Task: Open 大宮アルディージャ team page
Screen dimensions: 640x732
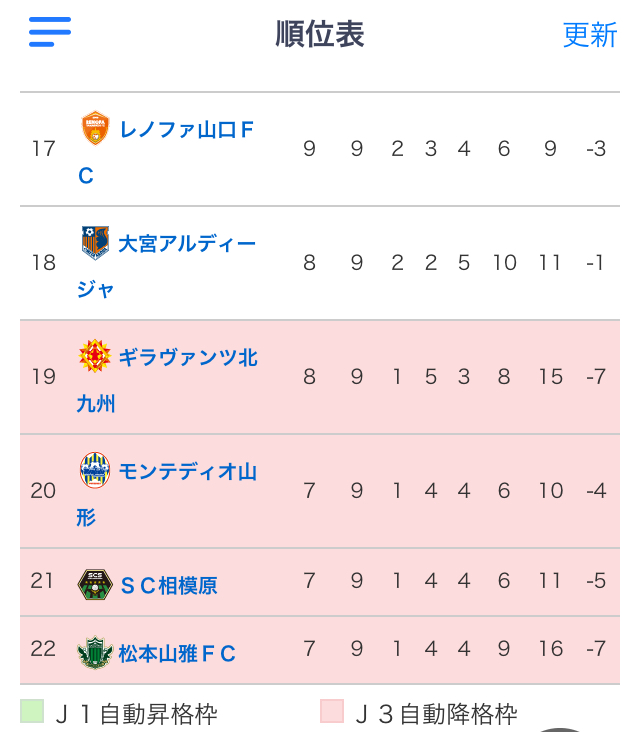Action: tap(187, 244)
